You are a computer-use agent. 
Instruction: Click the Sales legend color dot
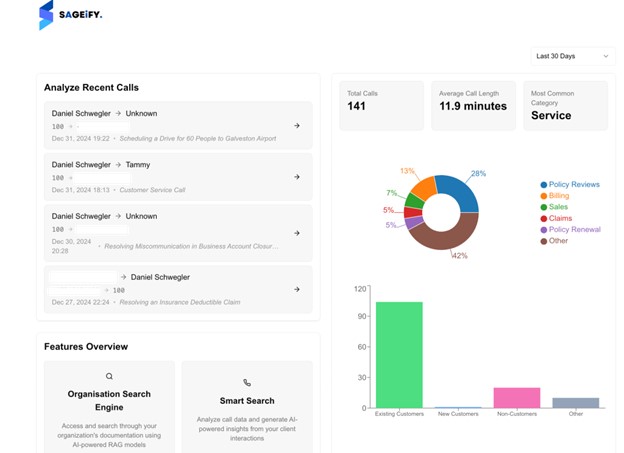(544, 207)
